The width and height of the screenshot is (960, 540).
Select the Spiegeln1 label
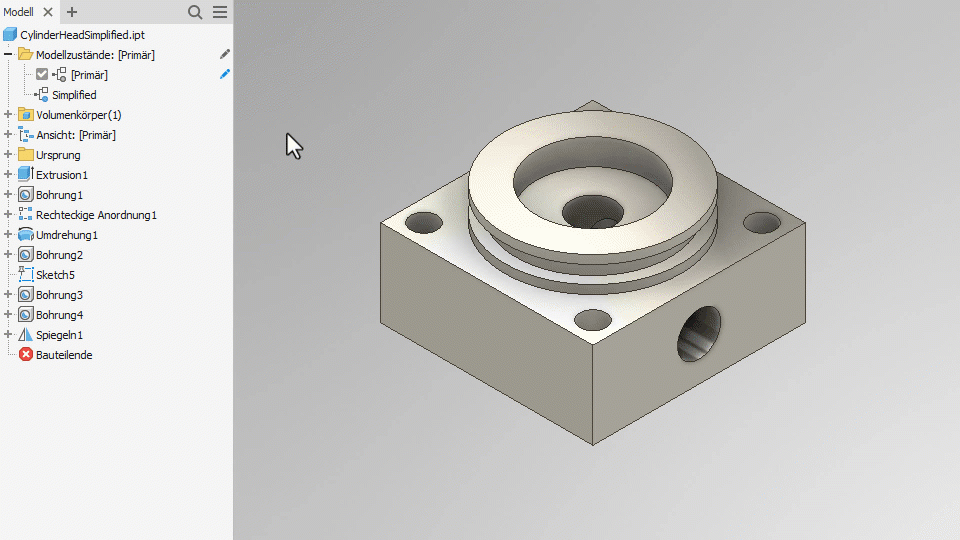click(x=59, y=336)
